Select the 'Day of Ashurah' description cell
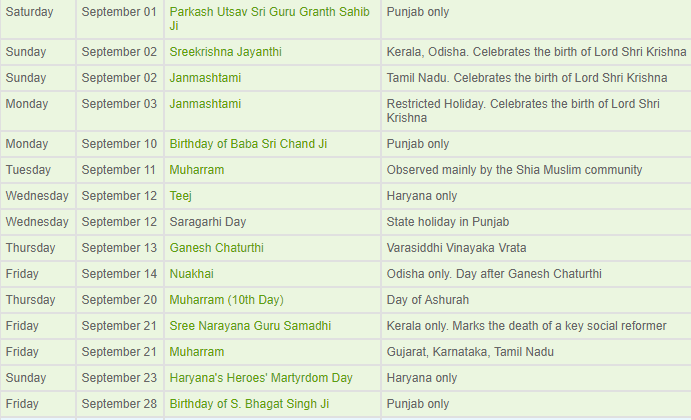This screenshot has width=691, height=420. (x=536, y=300)
